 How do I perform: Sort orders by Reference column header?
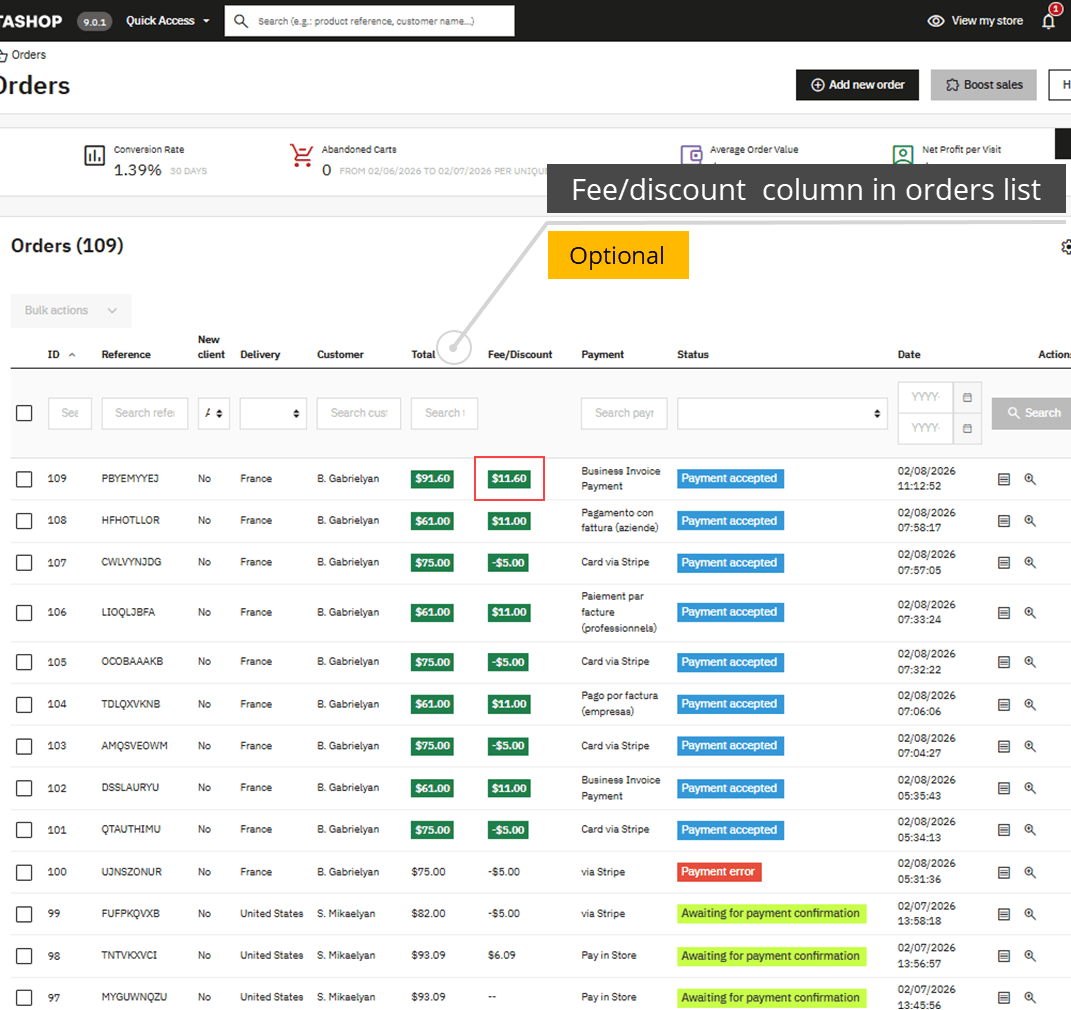tap(126, 354)
